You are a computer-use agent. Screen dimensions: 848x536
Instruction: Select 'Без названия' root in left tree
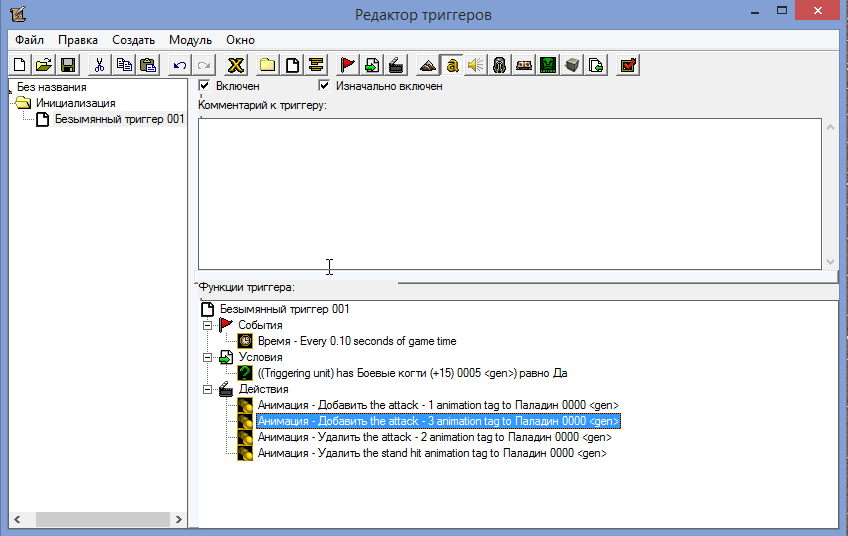point(51,87)
